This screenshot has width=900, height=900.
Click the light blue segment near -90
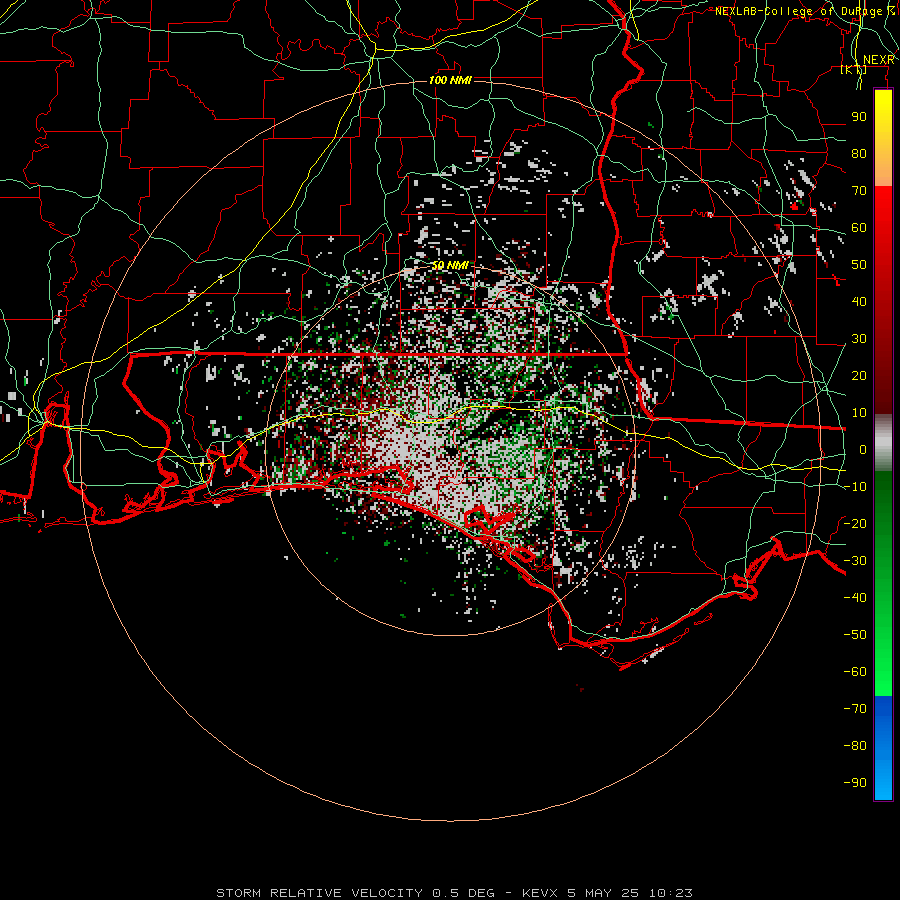point(883,781)
